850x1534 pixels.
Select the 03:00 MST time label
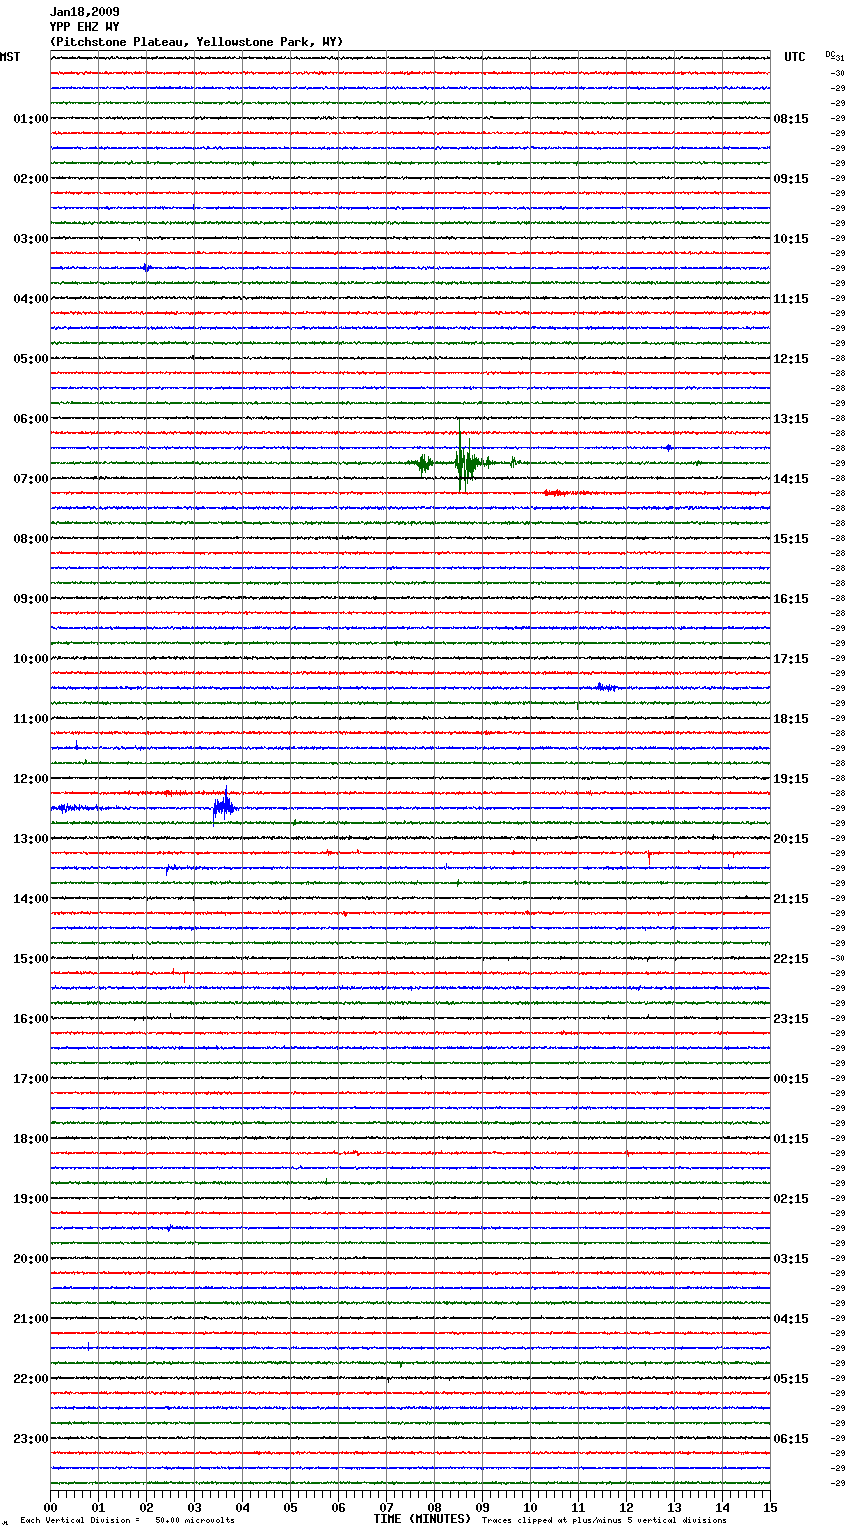coord(31,239)
